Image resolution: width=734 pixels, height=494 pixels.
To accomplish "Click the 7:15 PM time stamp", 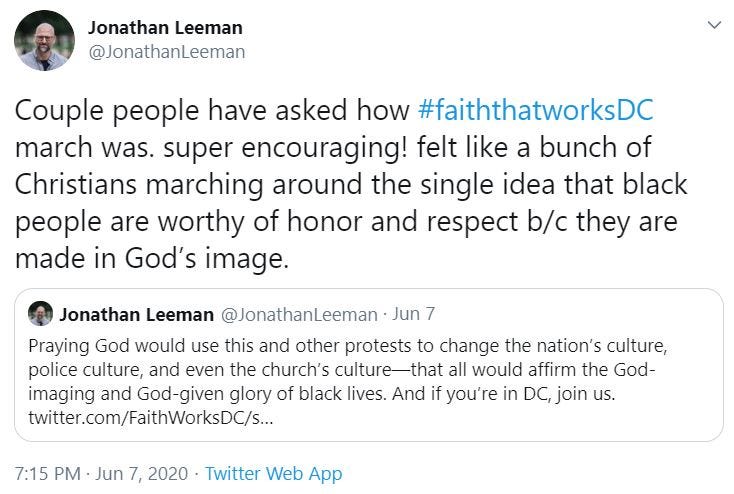I will pyautogui.click(x=47, y=473).
